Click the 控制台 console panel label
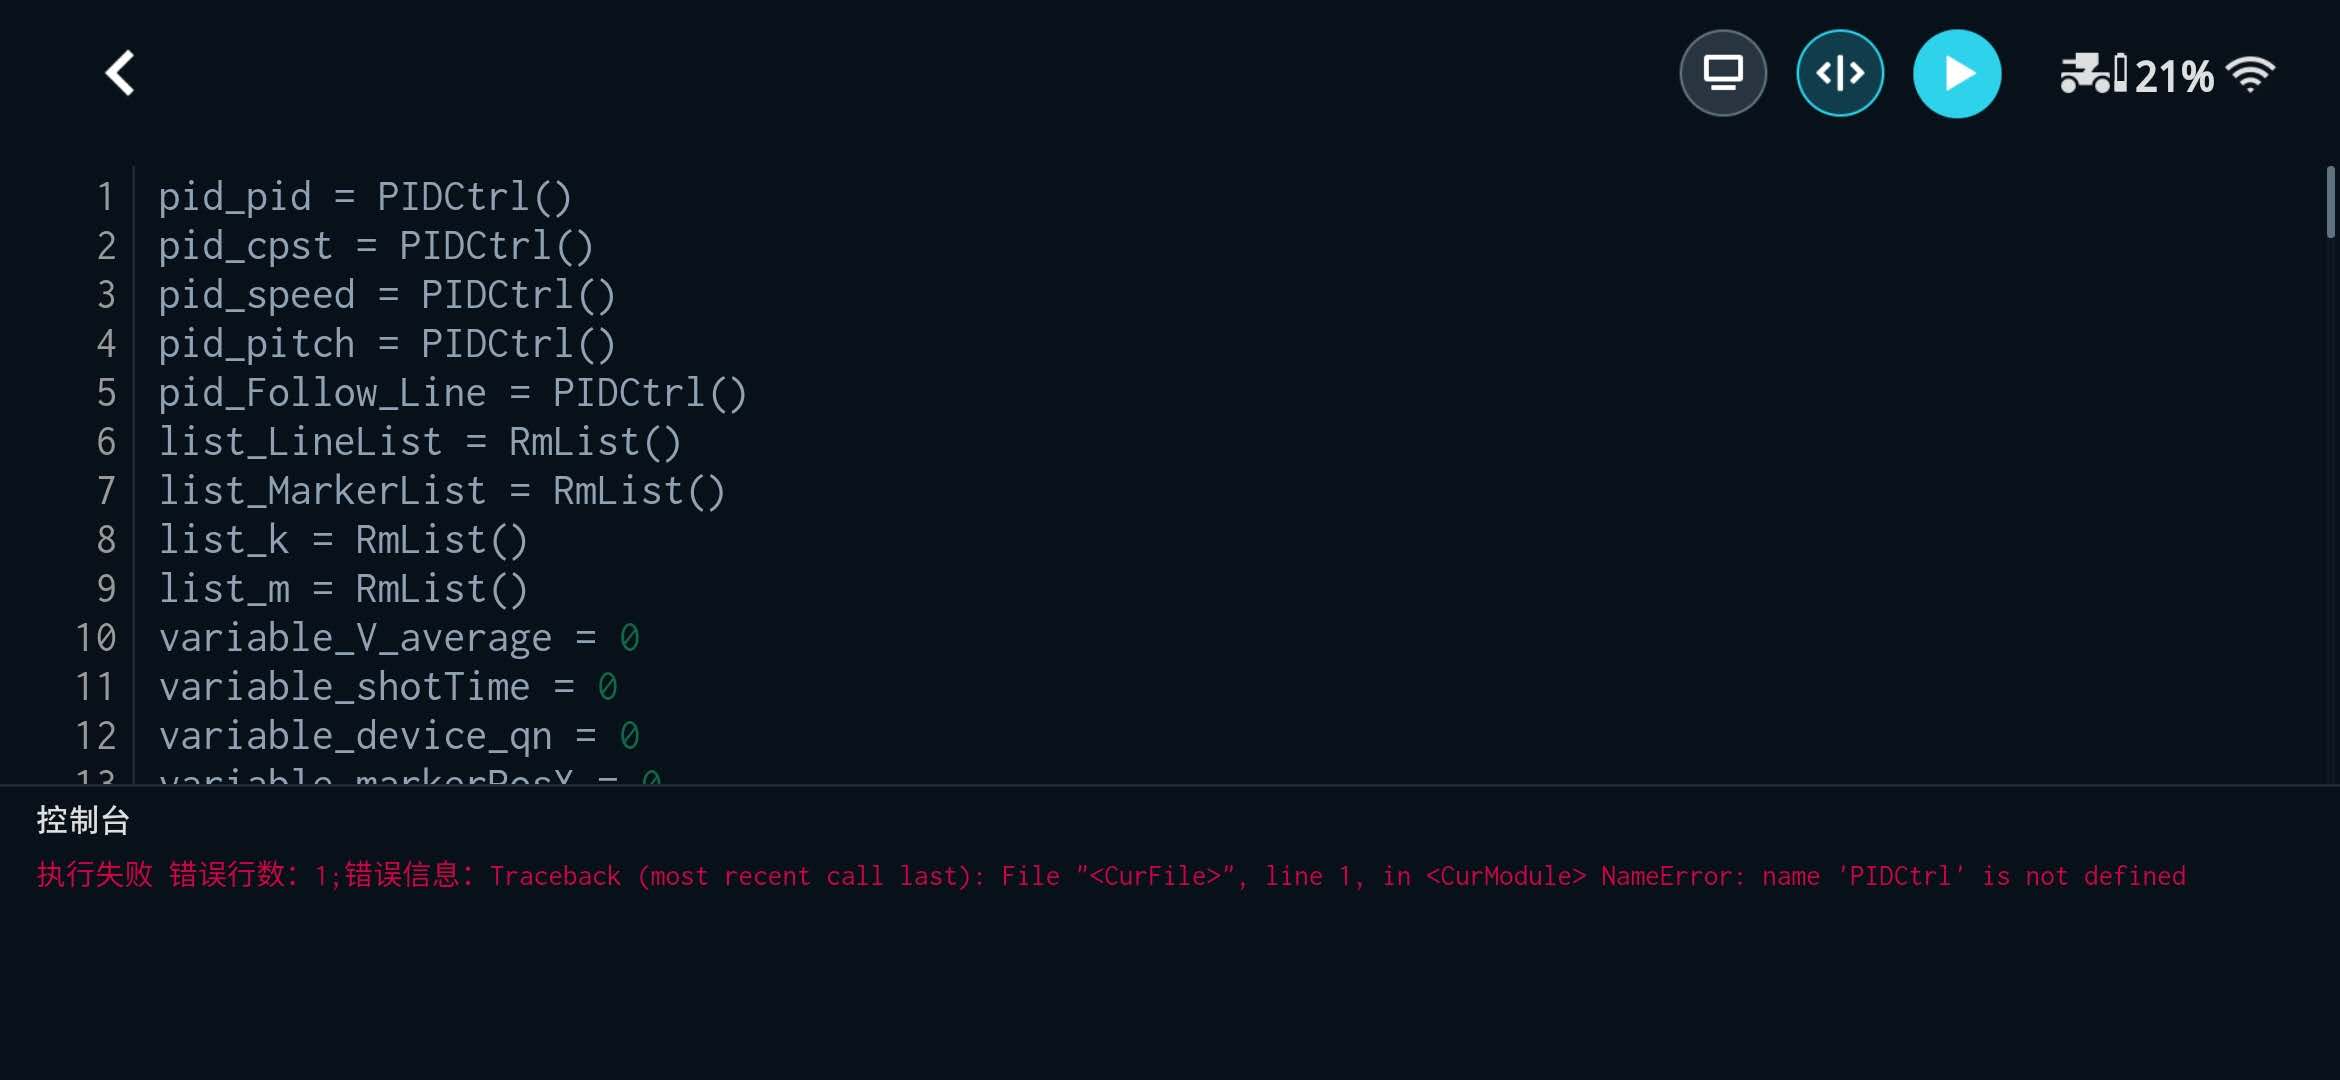Image resolution: width=2340 pixels, height=1080 pixels. click(x=84, y=819)
